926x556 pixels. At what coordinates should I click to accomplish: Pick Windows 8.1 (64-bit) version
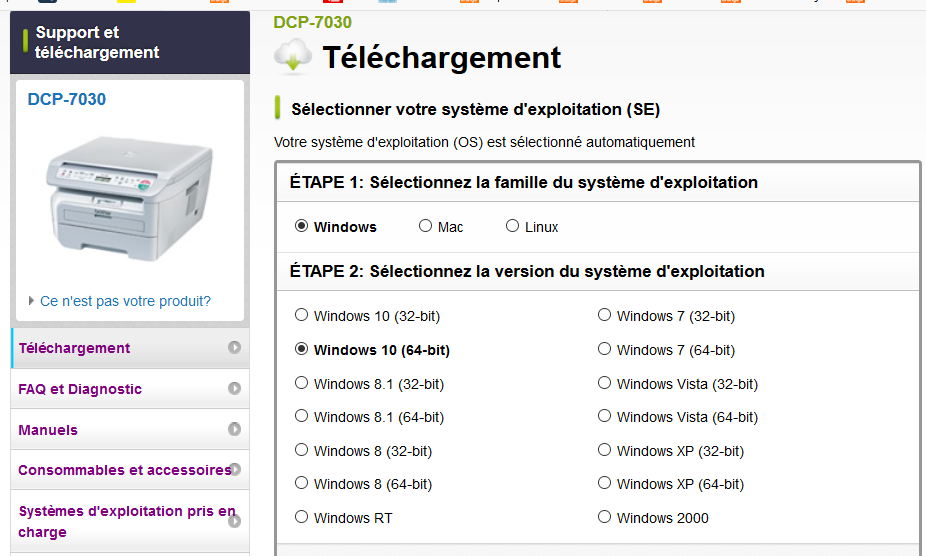pyautogui.click(x=302, y=417)
